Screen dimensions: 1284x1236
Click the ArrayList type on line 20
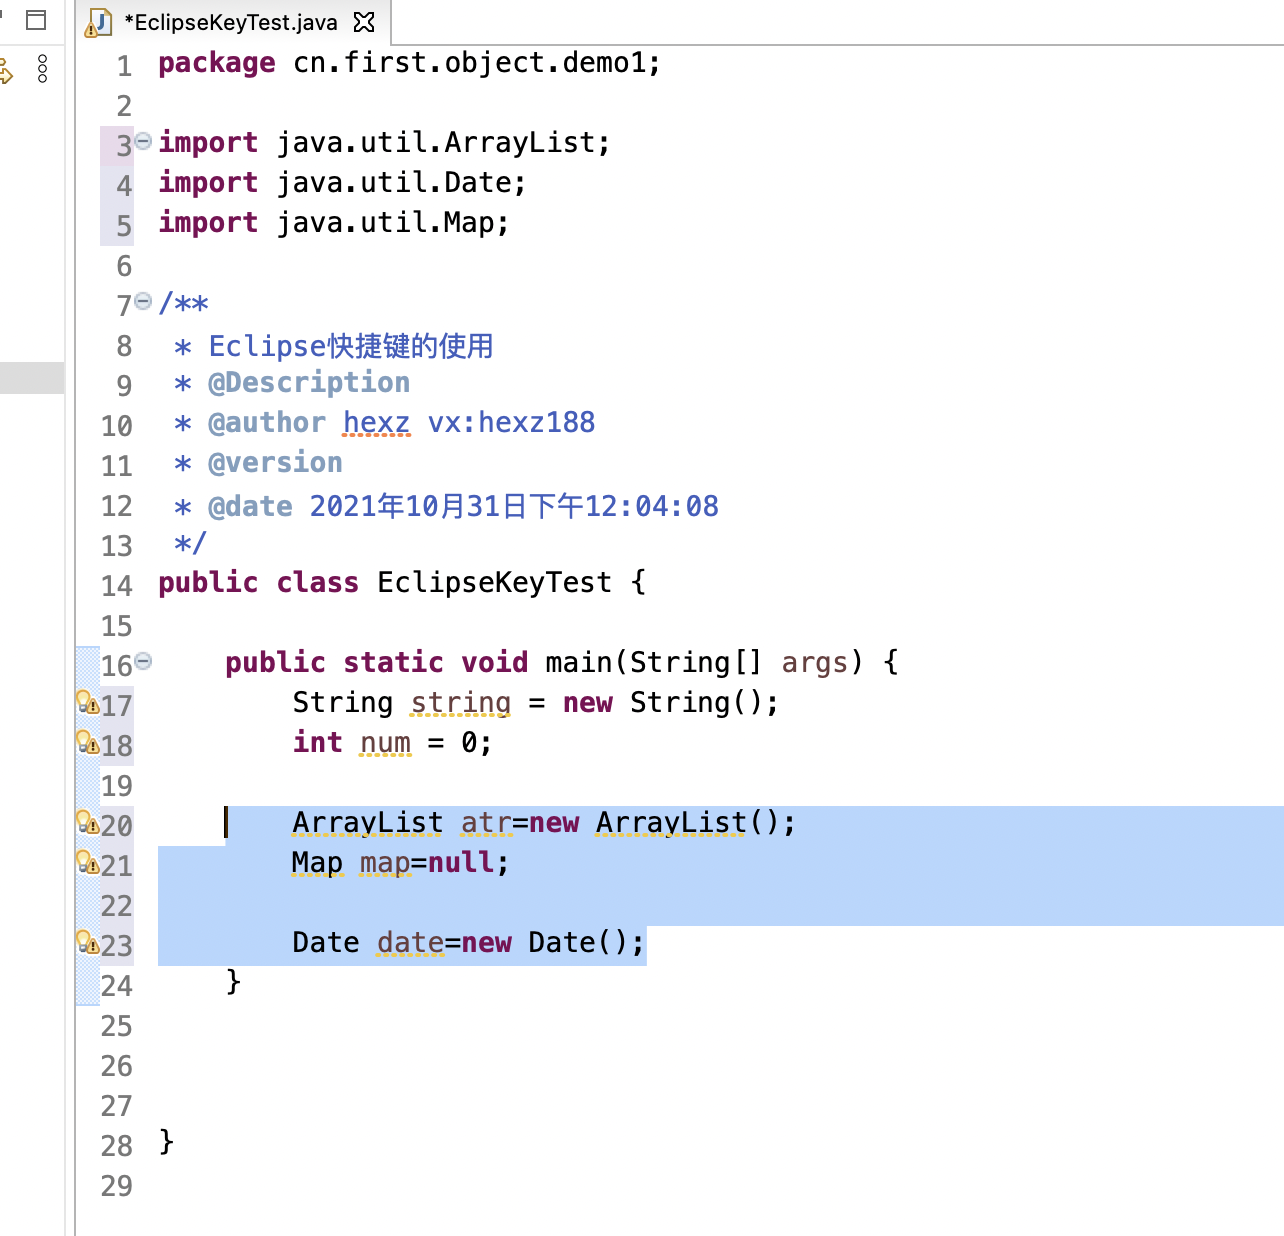click(367, 823)
